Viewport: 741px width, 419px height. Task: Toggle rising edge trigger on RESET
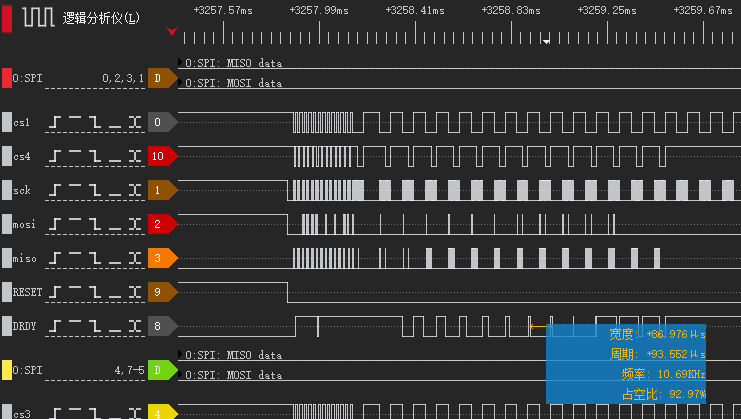55,292
